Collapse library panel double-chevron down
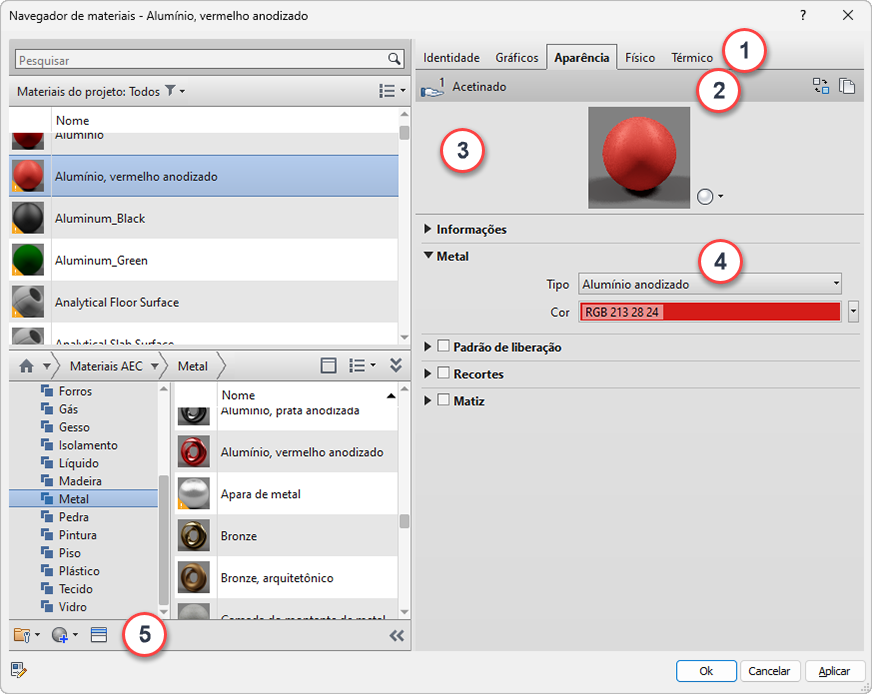The image size is (872, 694). 396,365
